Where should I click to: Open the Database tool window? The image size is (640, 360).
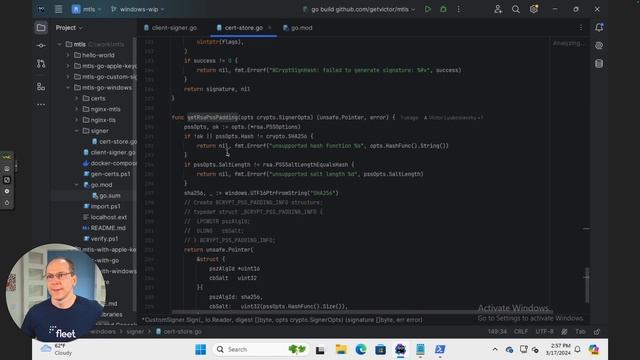click(x=599, y=63)
